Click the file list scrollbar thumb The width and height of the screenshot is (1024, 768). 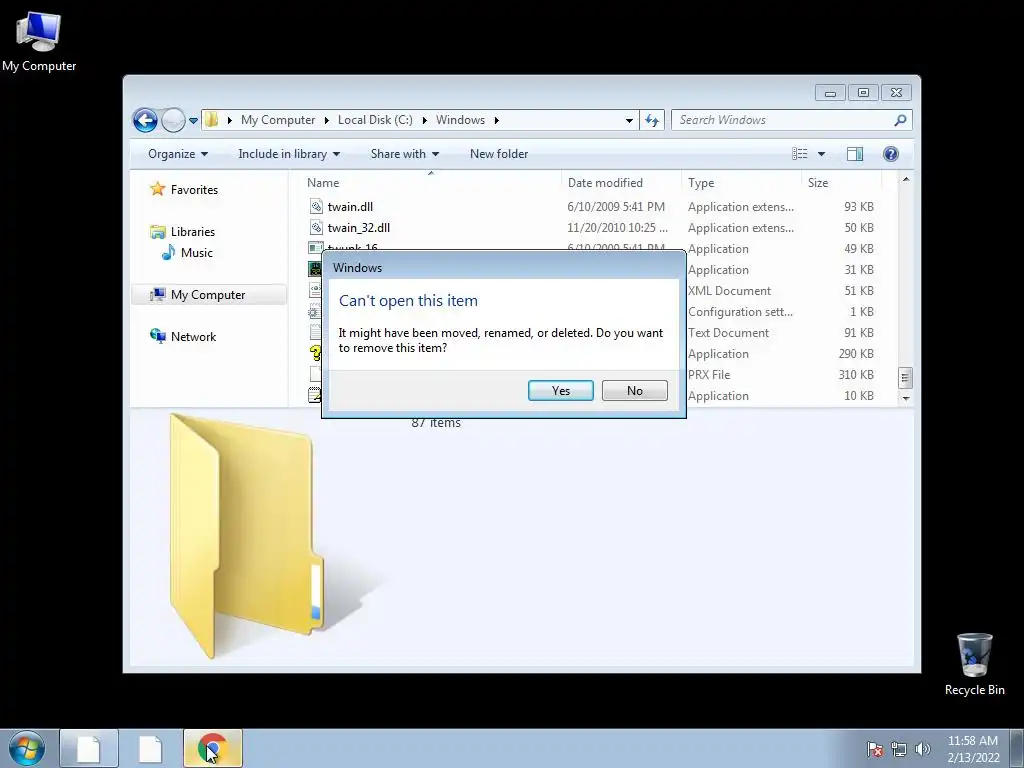pyautogui.click(x=905, y=377)
